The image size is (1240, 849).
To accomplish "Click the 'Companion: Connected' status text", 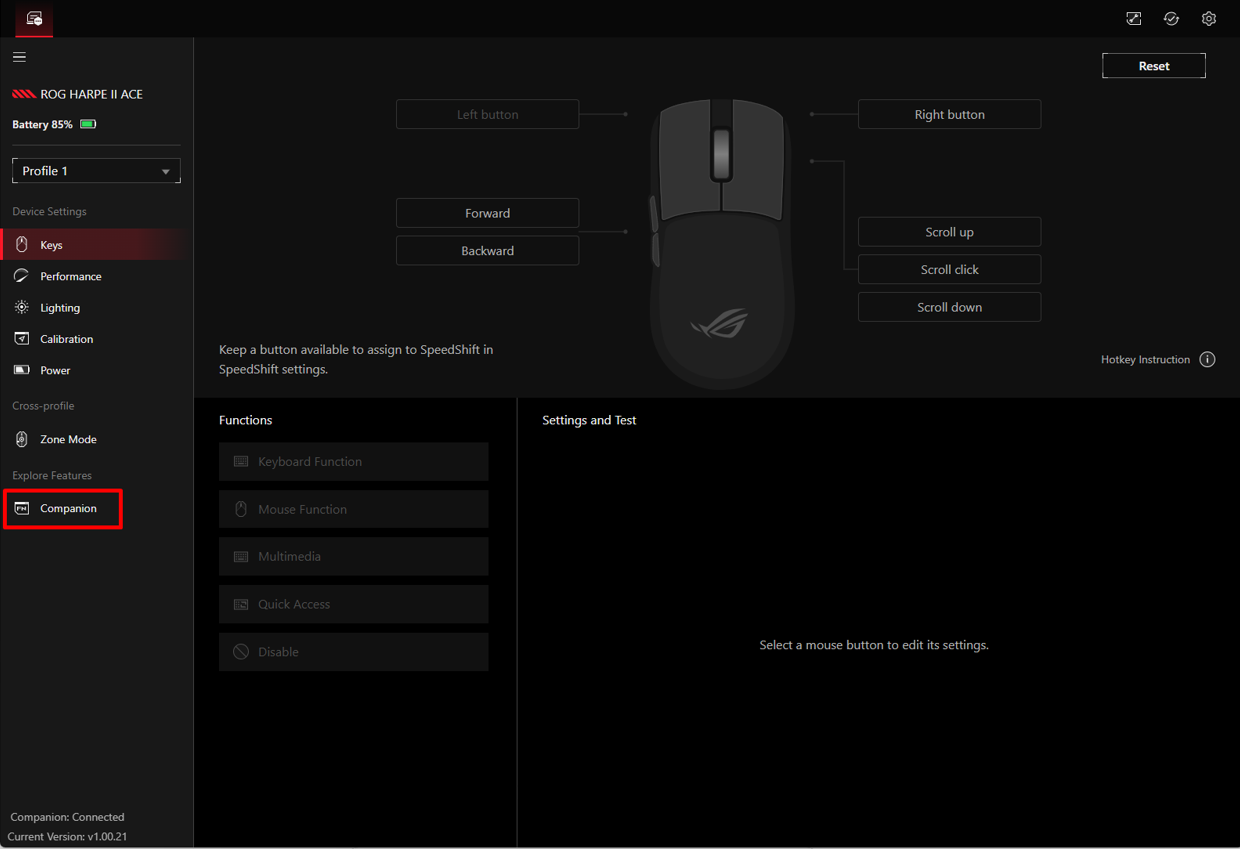I will coord(67,817).
